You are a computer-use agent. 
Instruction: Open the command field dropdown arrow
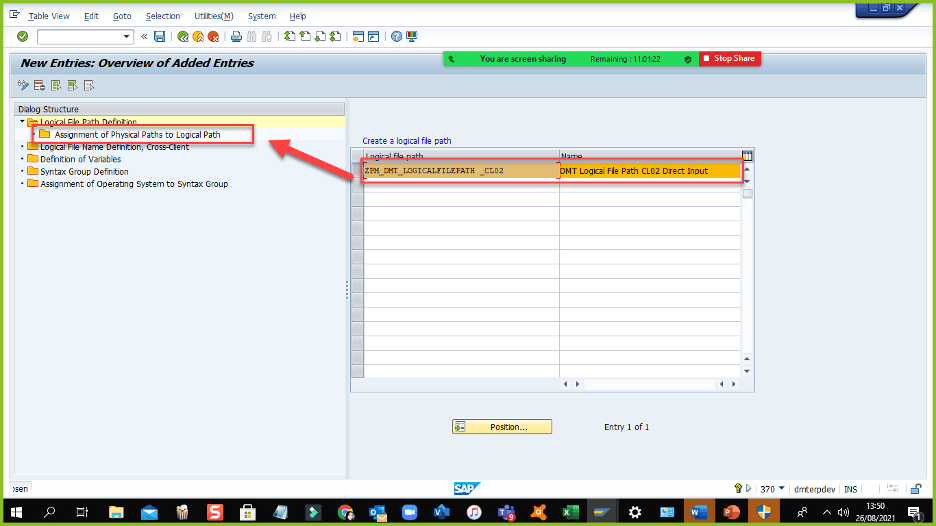click(x=127, y=37)
